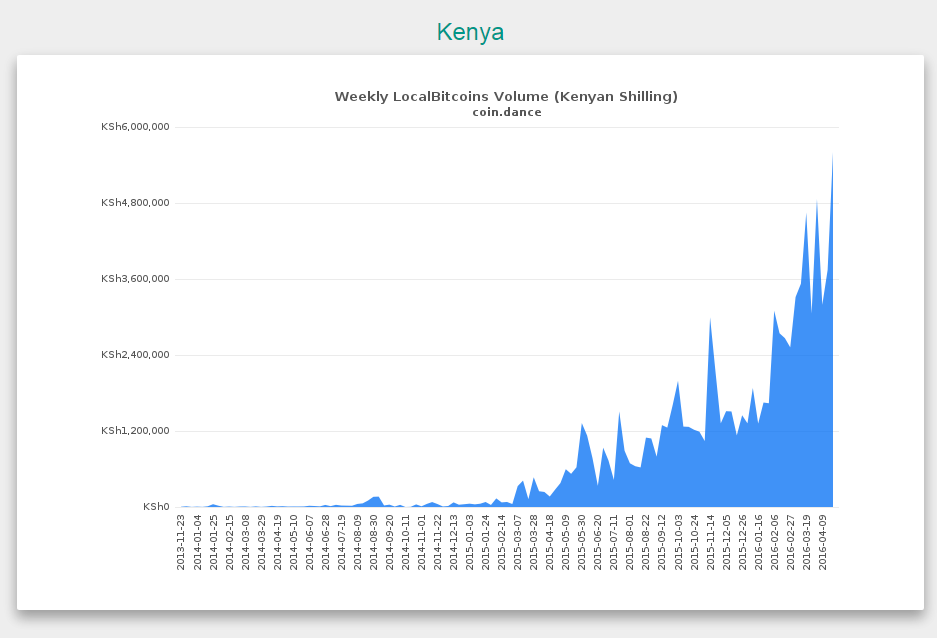Viewport: 937px width, 638px height.
Task: Click the 2016-01-16 date label
Action: click(758, 542)
